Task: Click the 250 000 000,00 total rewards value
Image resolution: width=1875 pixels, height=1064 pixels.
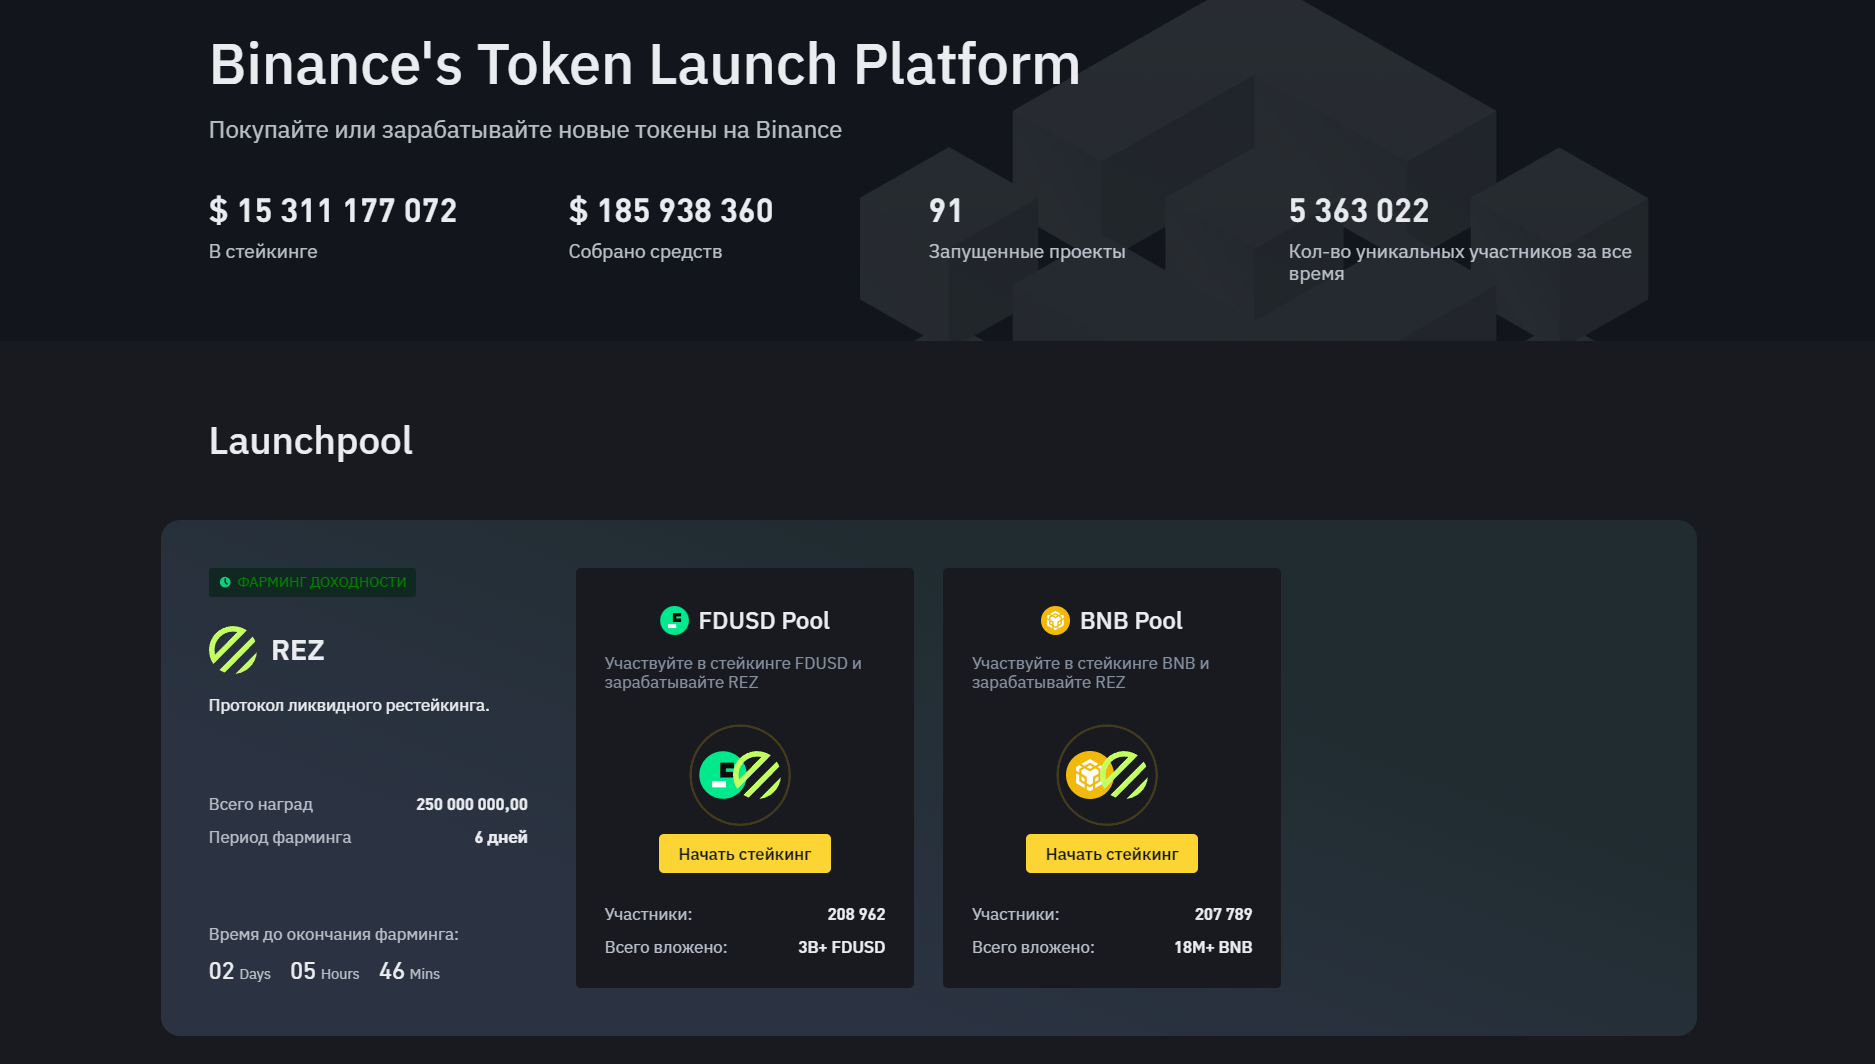Action: point(472,804)
